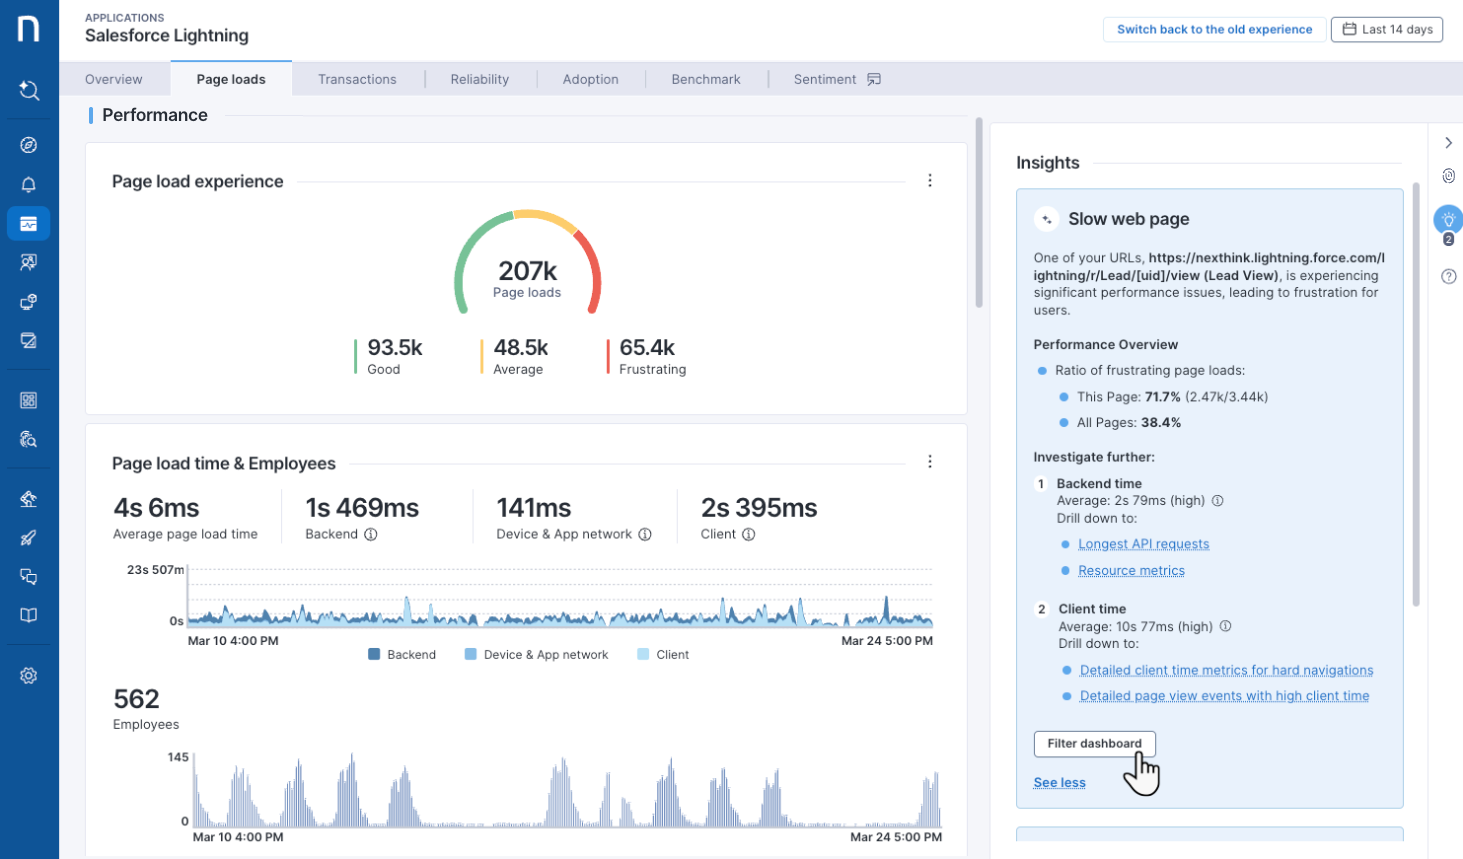The width and height of the screenshot is (1463, 859).
Task: Toggle the Backend legend series
Action: point(402,655)
